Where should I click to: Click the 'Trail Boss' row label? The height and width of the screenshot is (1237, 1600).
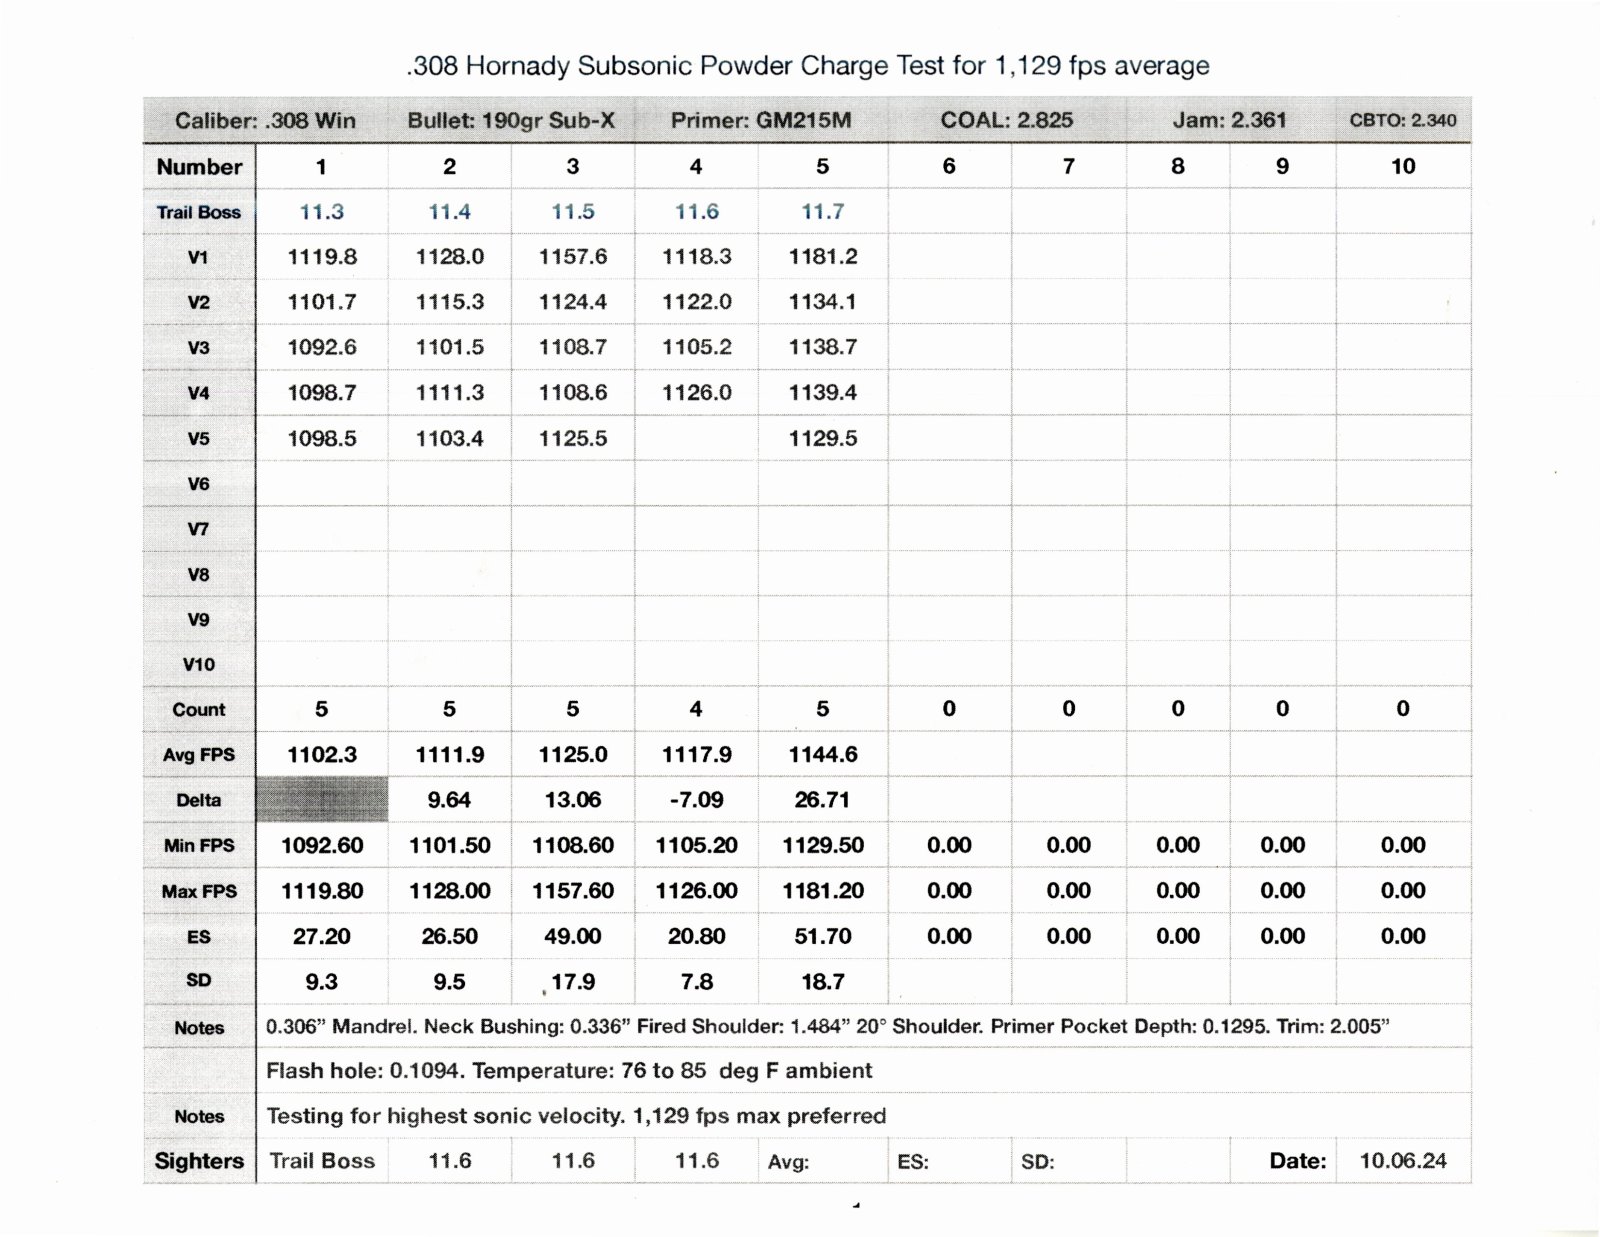click(x=198, y=212)
